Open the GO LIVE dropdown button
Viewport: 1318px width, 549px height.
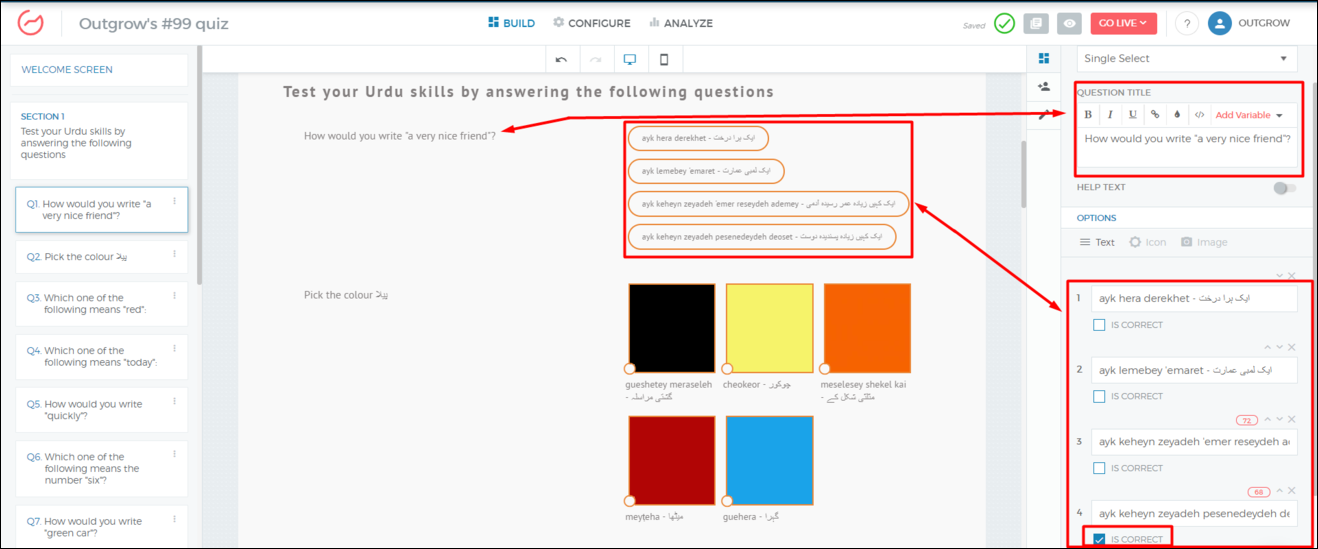tap(1123, 24)
